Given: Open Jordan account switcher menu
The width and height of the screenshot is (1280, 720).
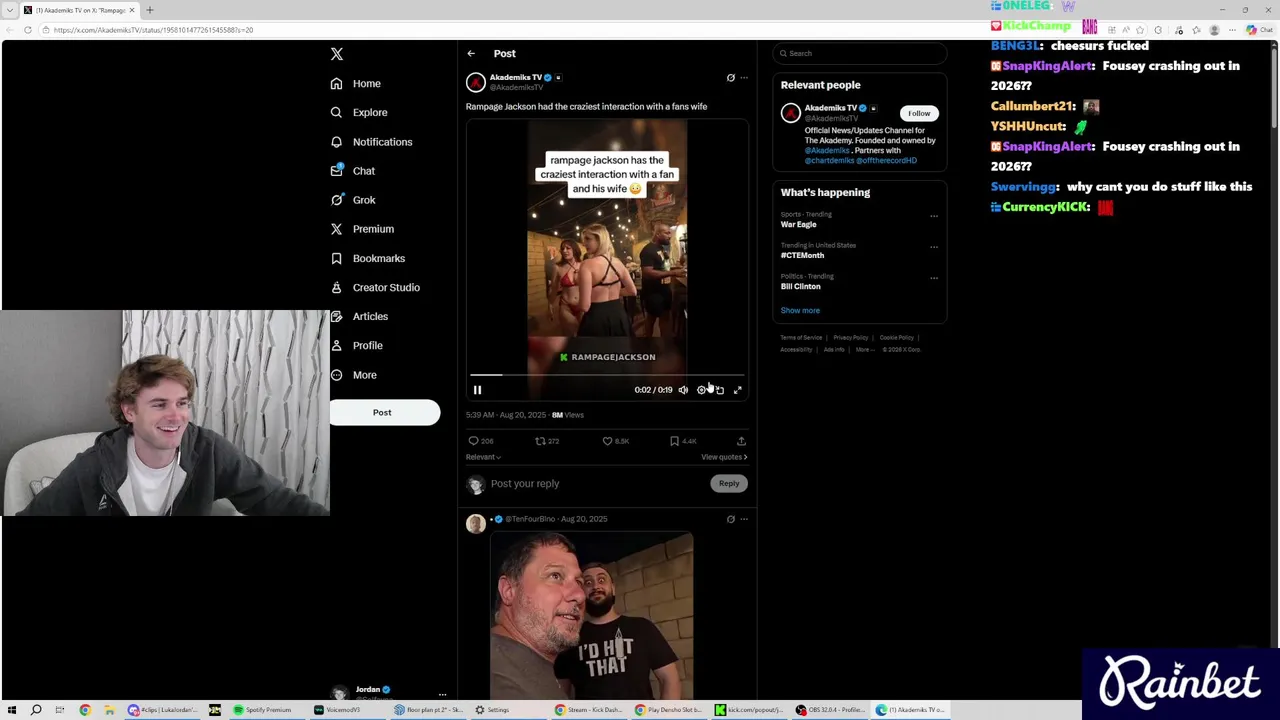Looking at the screenshot, I should click(x=388, y=692).
